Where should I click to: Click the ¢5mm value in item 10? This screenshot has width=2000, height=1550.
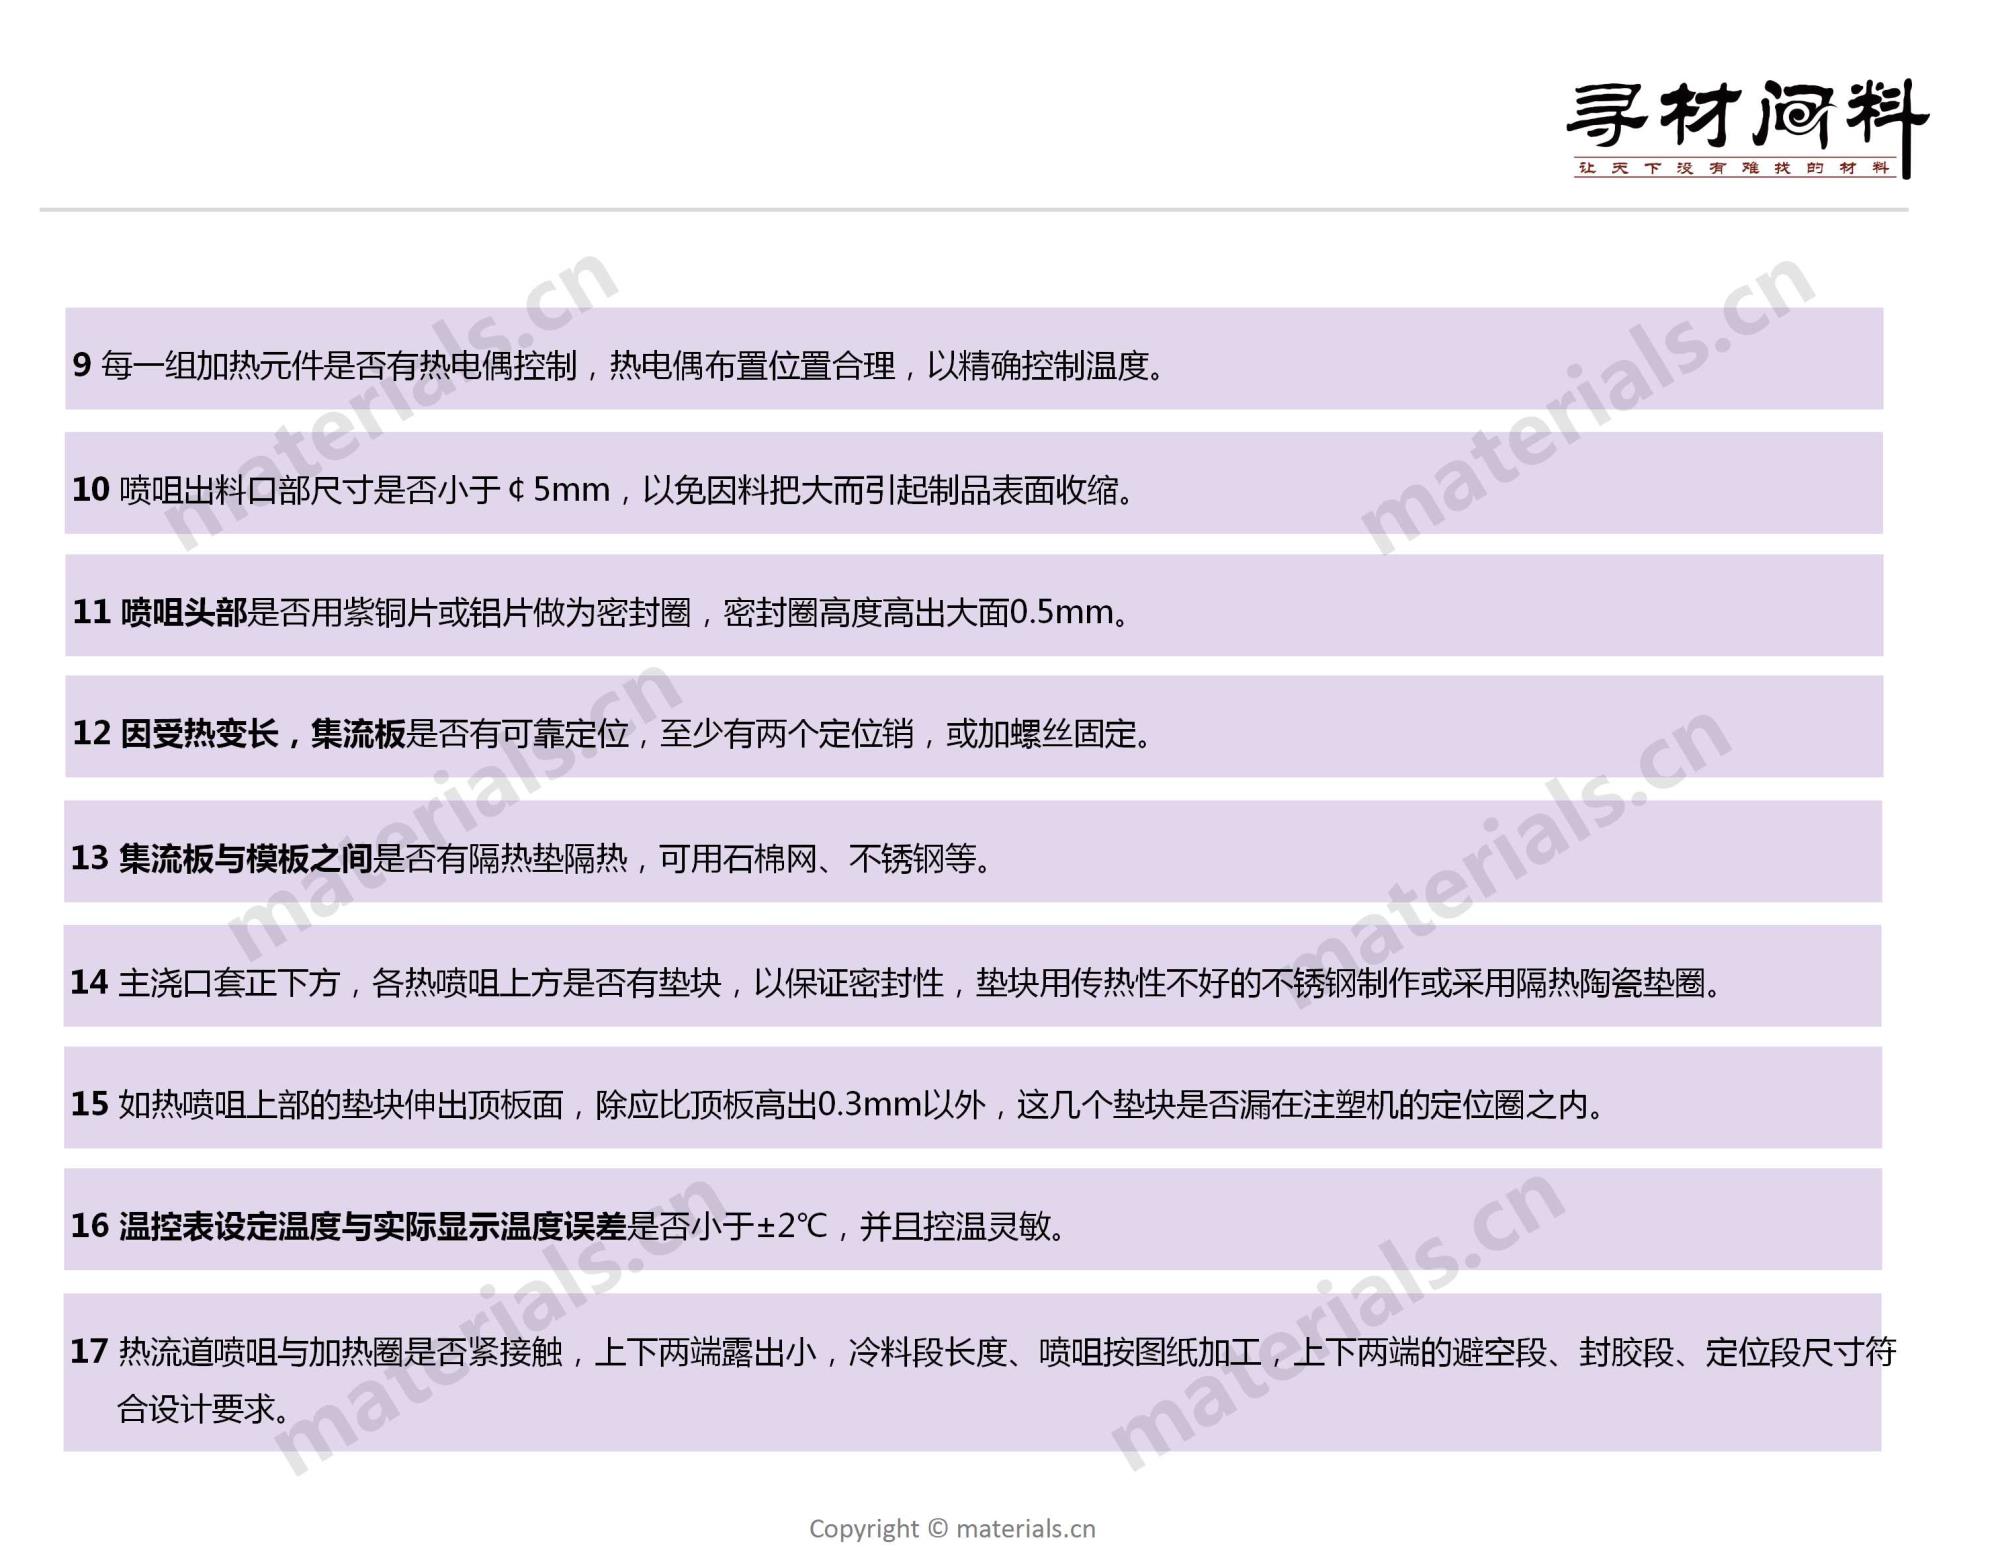coord(558,490)
